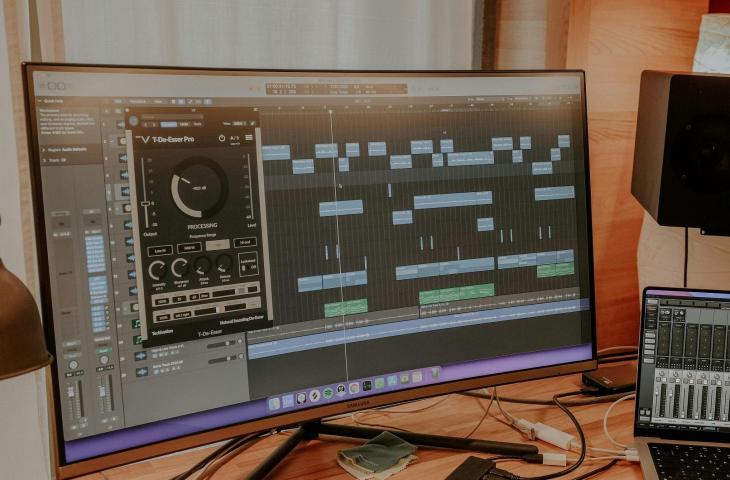Switch the A/B comparison state in T-De-Esser Pro
The width and height of the screenshot is (730, 480).
point(235,138)
